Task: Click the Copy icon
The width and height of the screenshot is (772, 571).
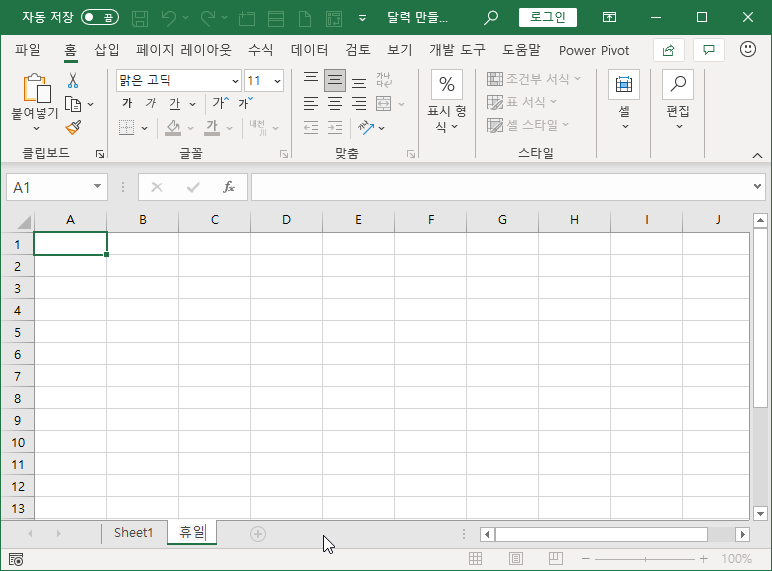Action: click(x=73, y=104)
